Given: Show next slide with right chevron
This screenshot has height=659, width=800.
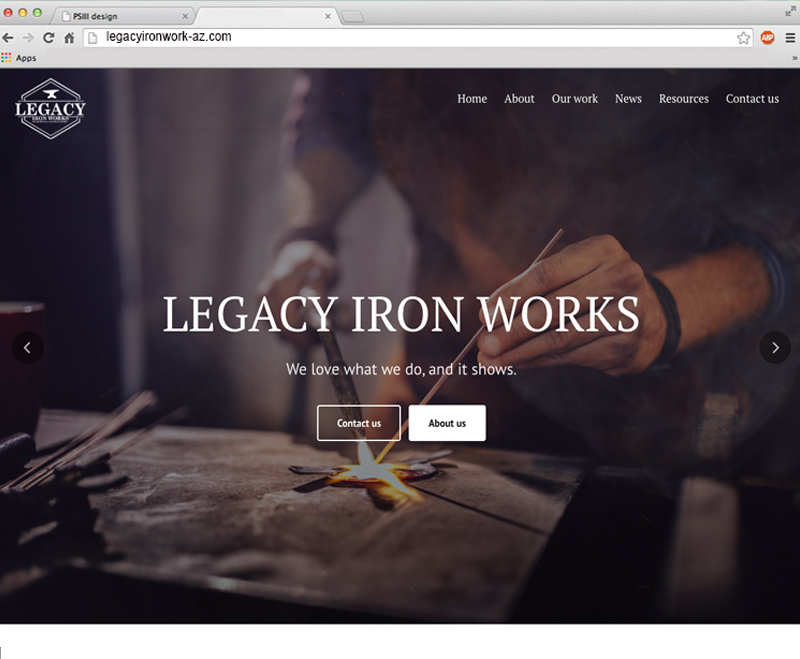Looking at the screenshot, I should pyautogui.click(x=775, y=348).
